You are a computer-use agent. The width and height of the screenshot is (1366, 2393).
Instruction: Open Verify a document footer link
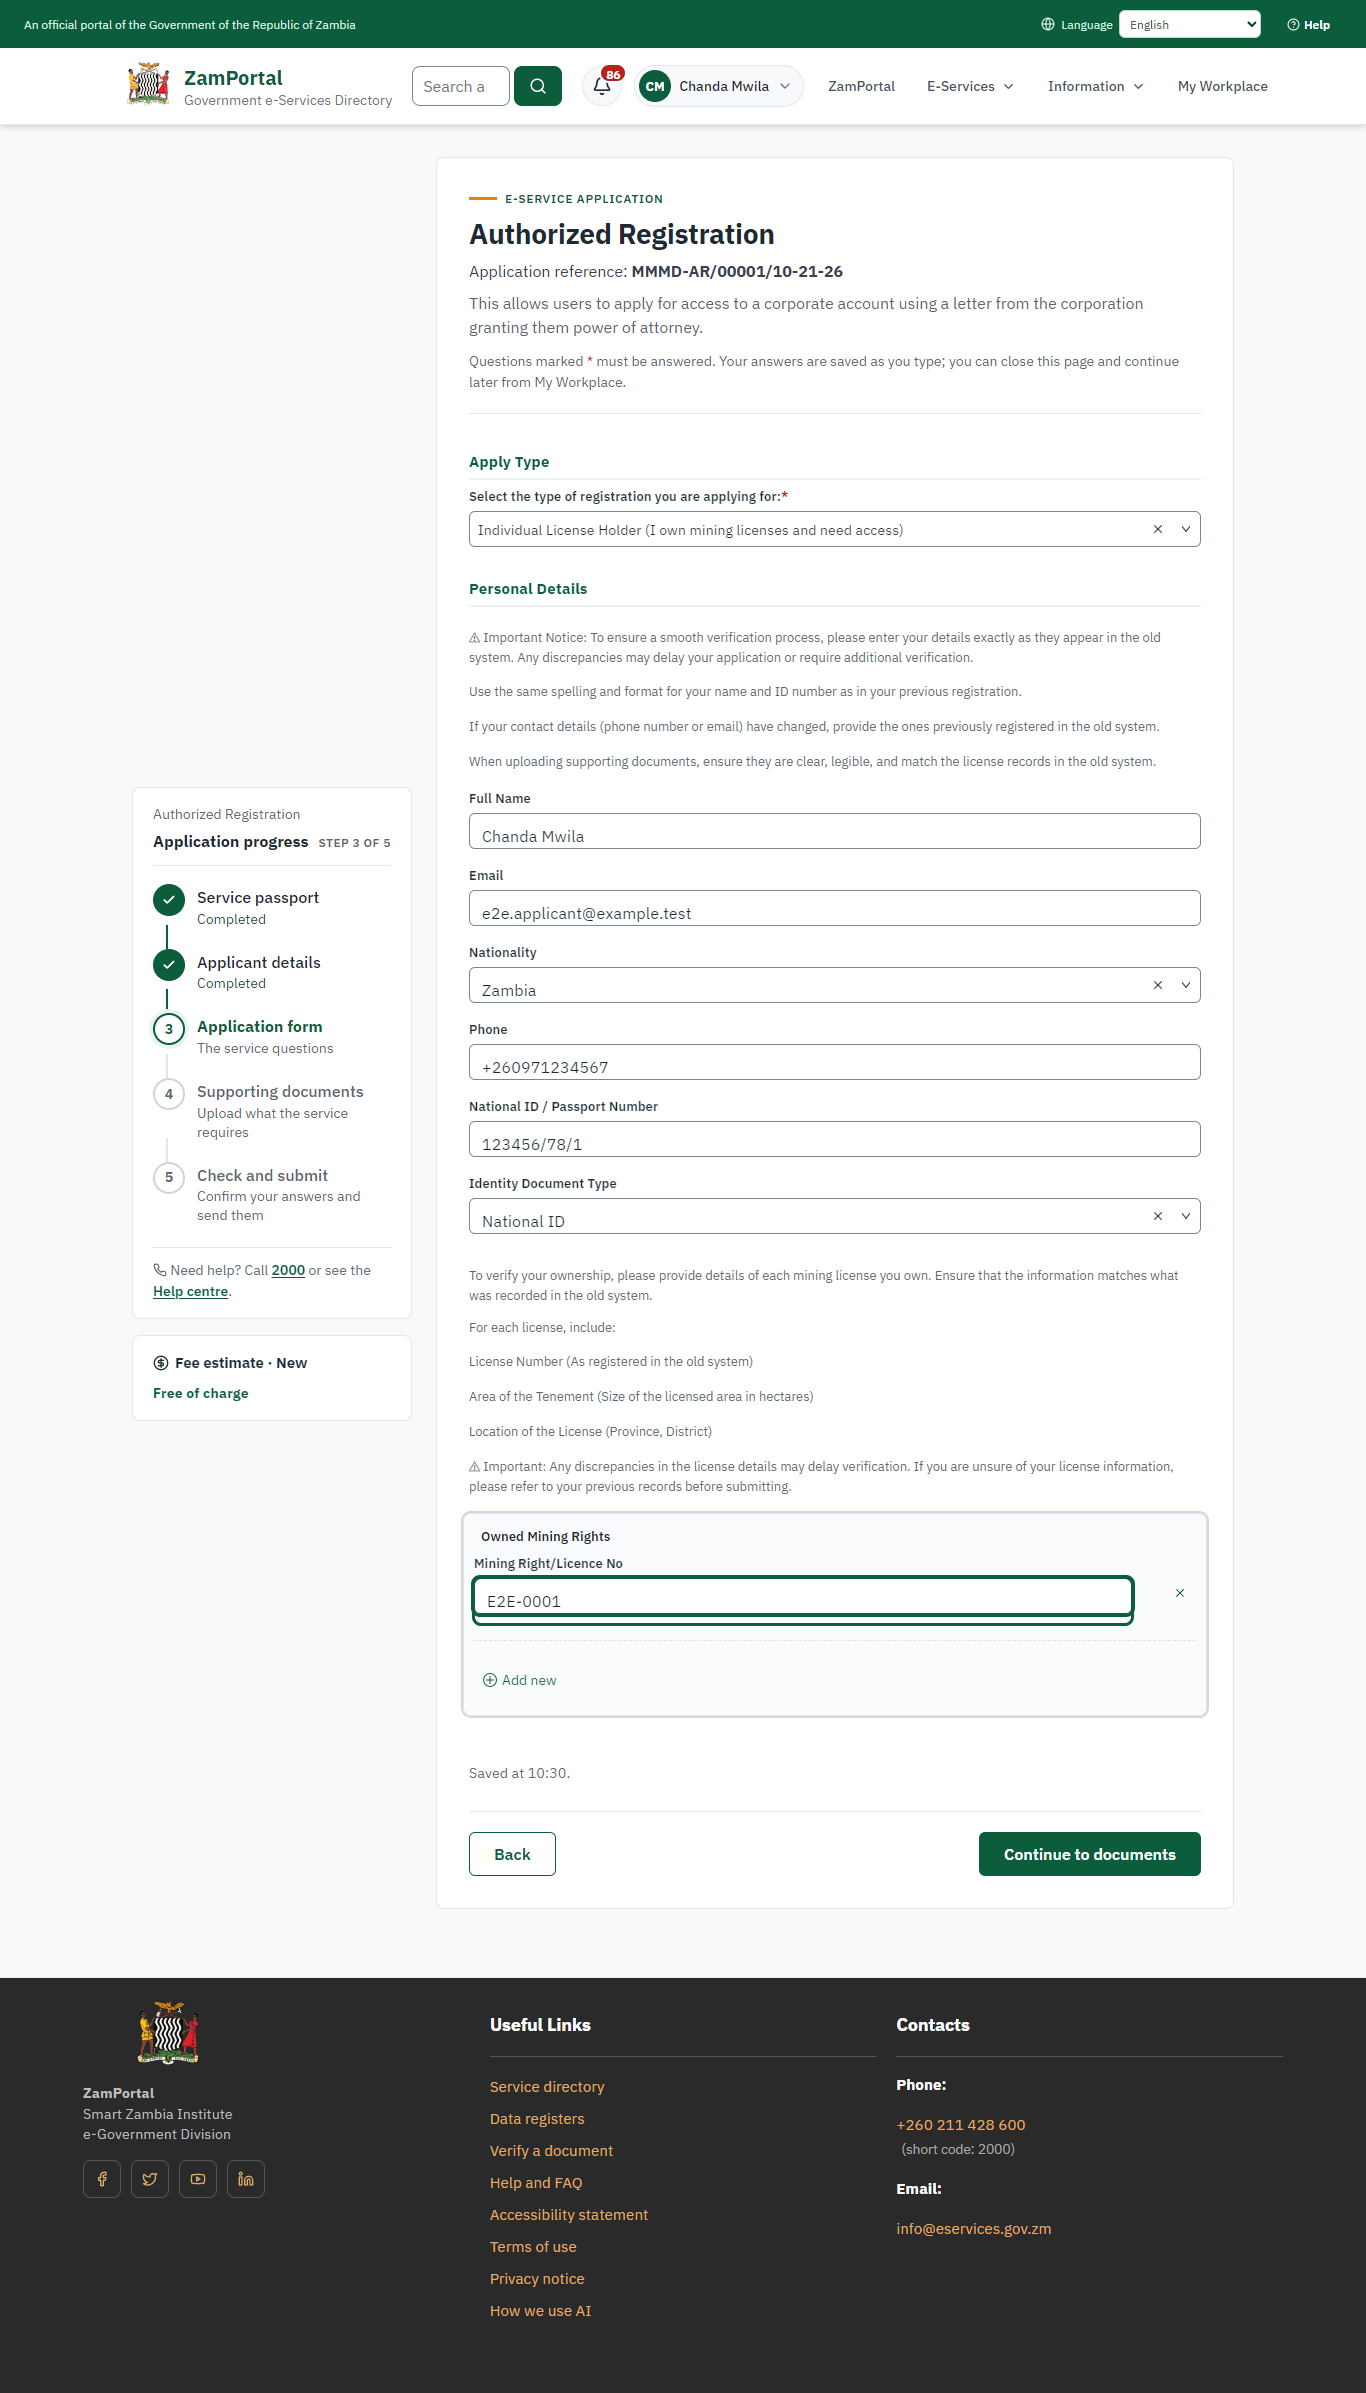tap(551, 2150)
